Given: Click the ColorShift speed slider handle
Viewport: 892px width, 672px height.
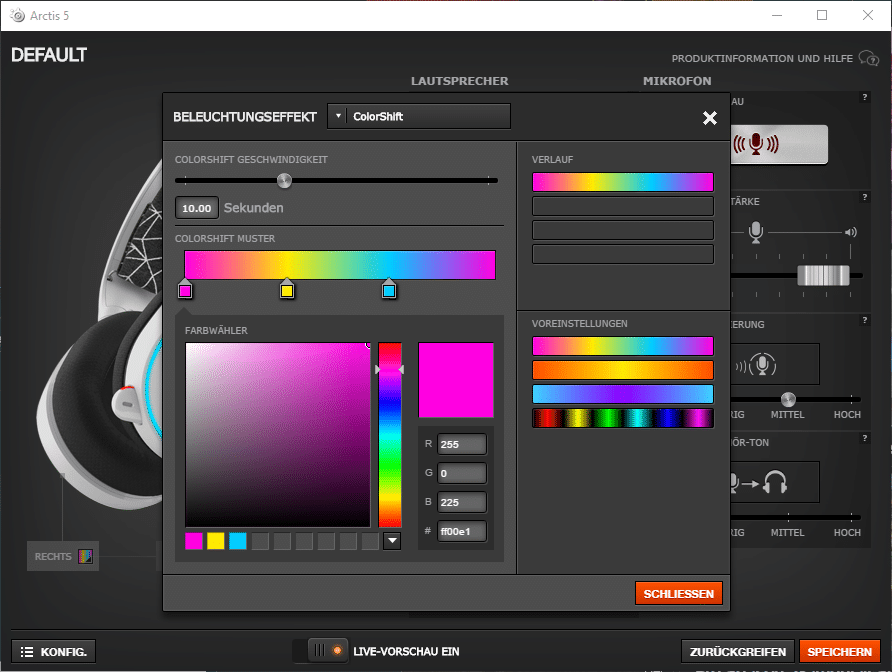Looking at the screenshot, I should (x=284, y=181).
